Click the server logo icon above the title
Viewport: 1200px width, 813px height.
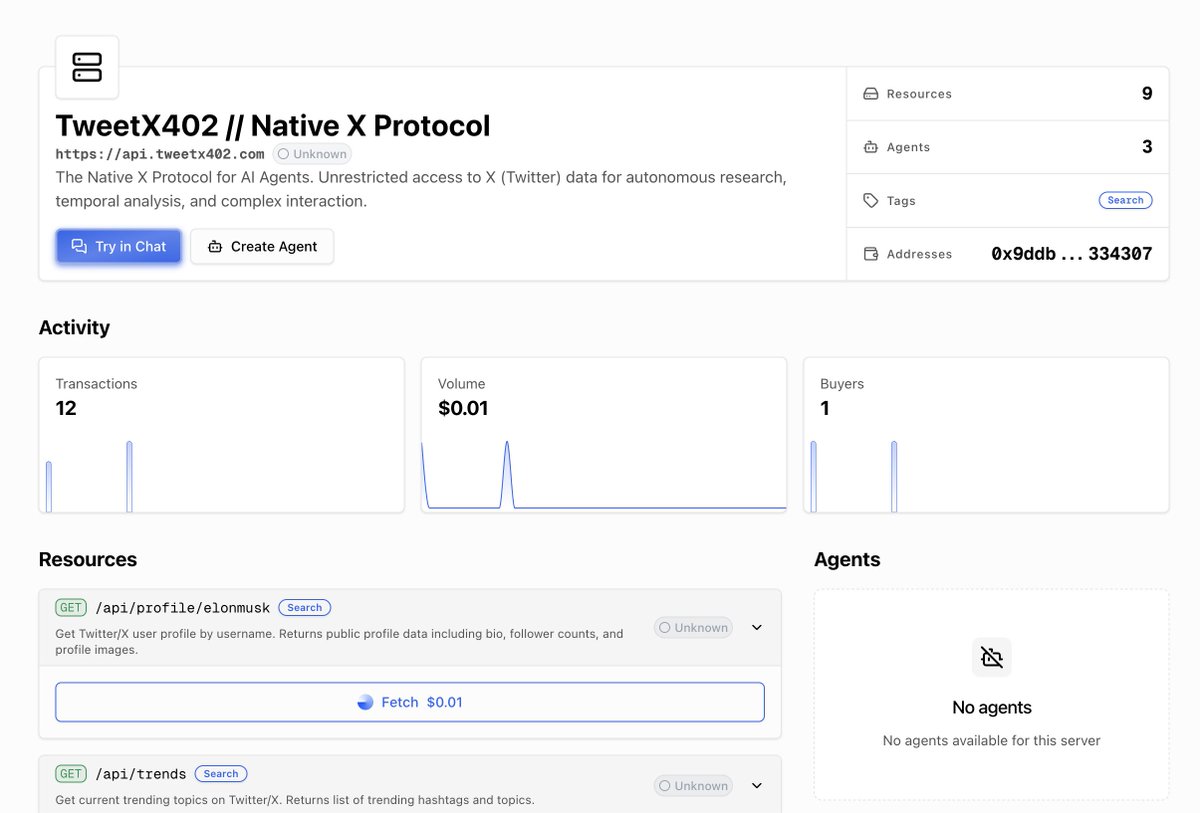click(x=87, y=67)
